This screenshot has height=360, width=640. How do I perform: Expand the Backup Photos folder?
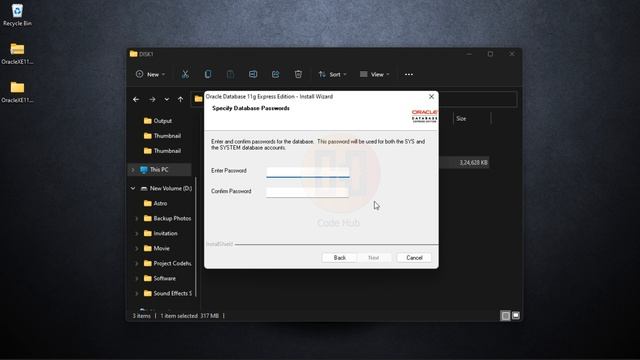point(137,218)
